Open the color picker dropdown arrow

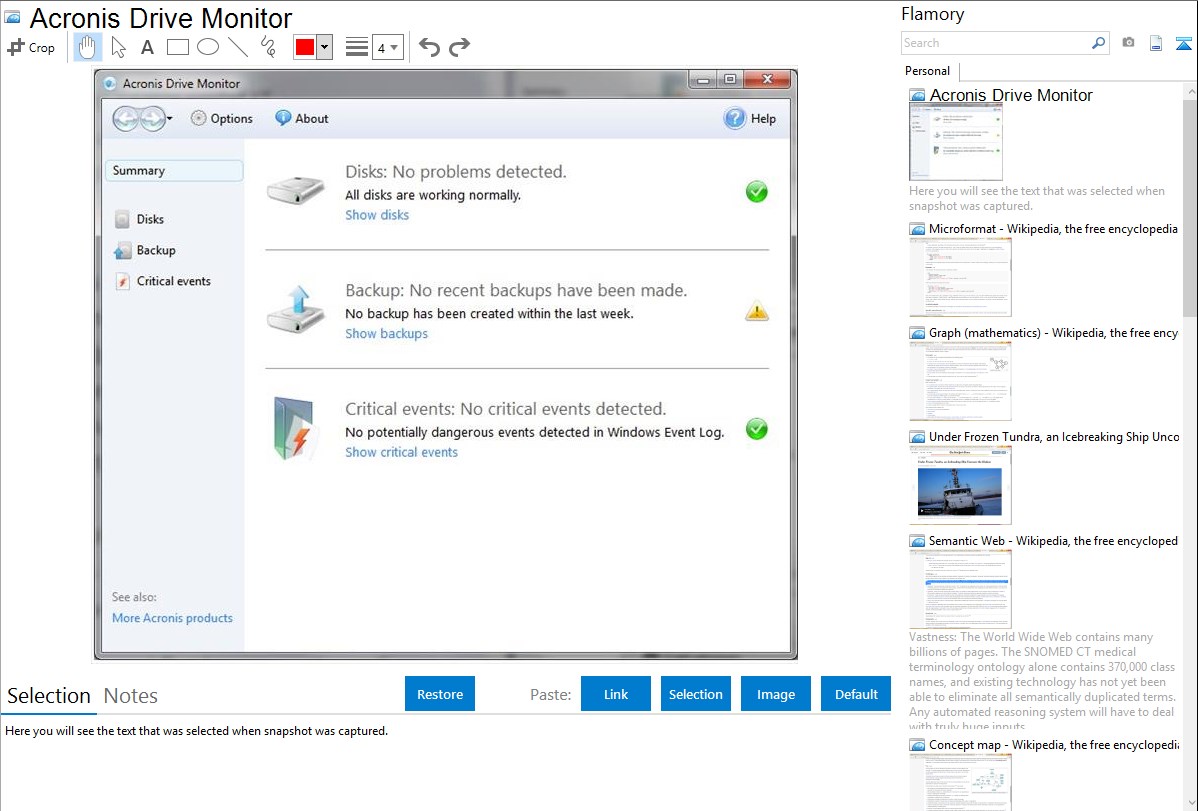(325, 47)
